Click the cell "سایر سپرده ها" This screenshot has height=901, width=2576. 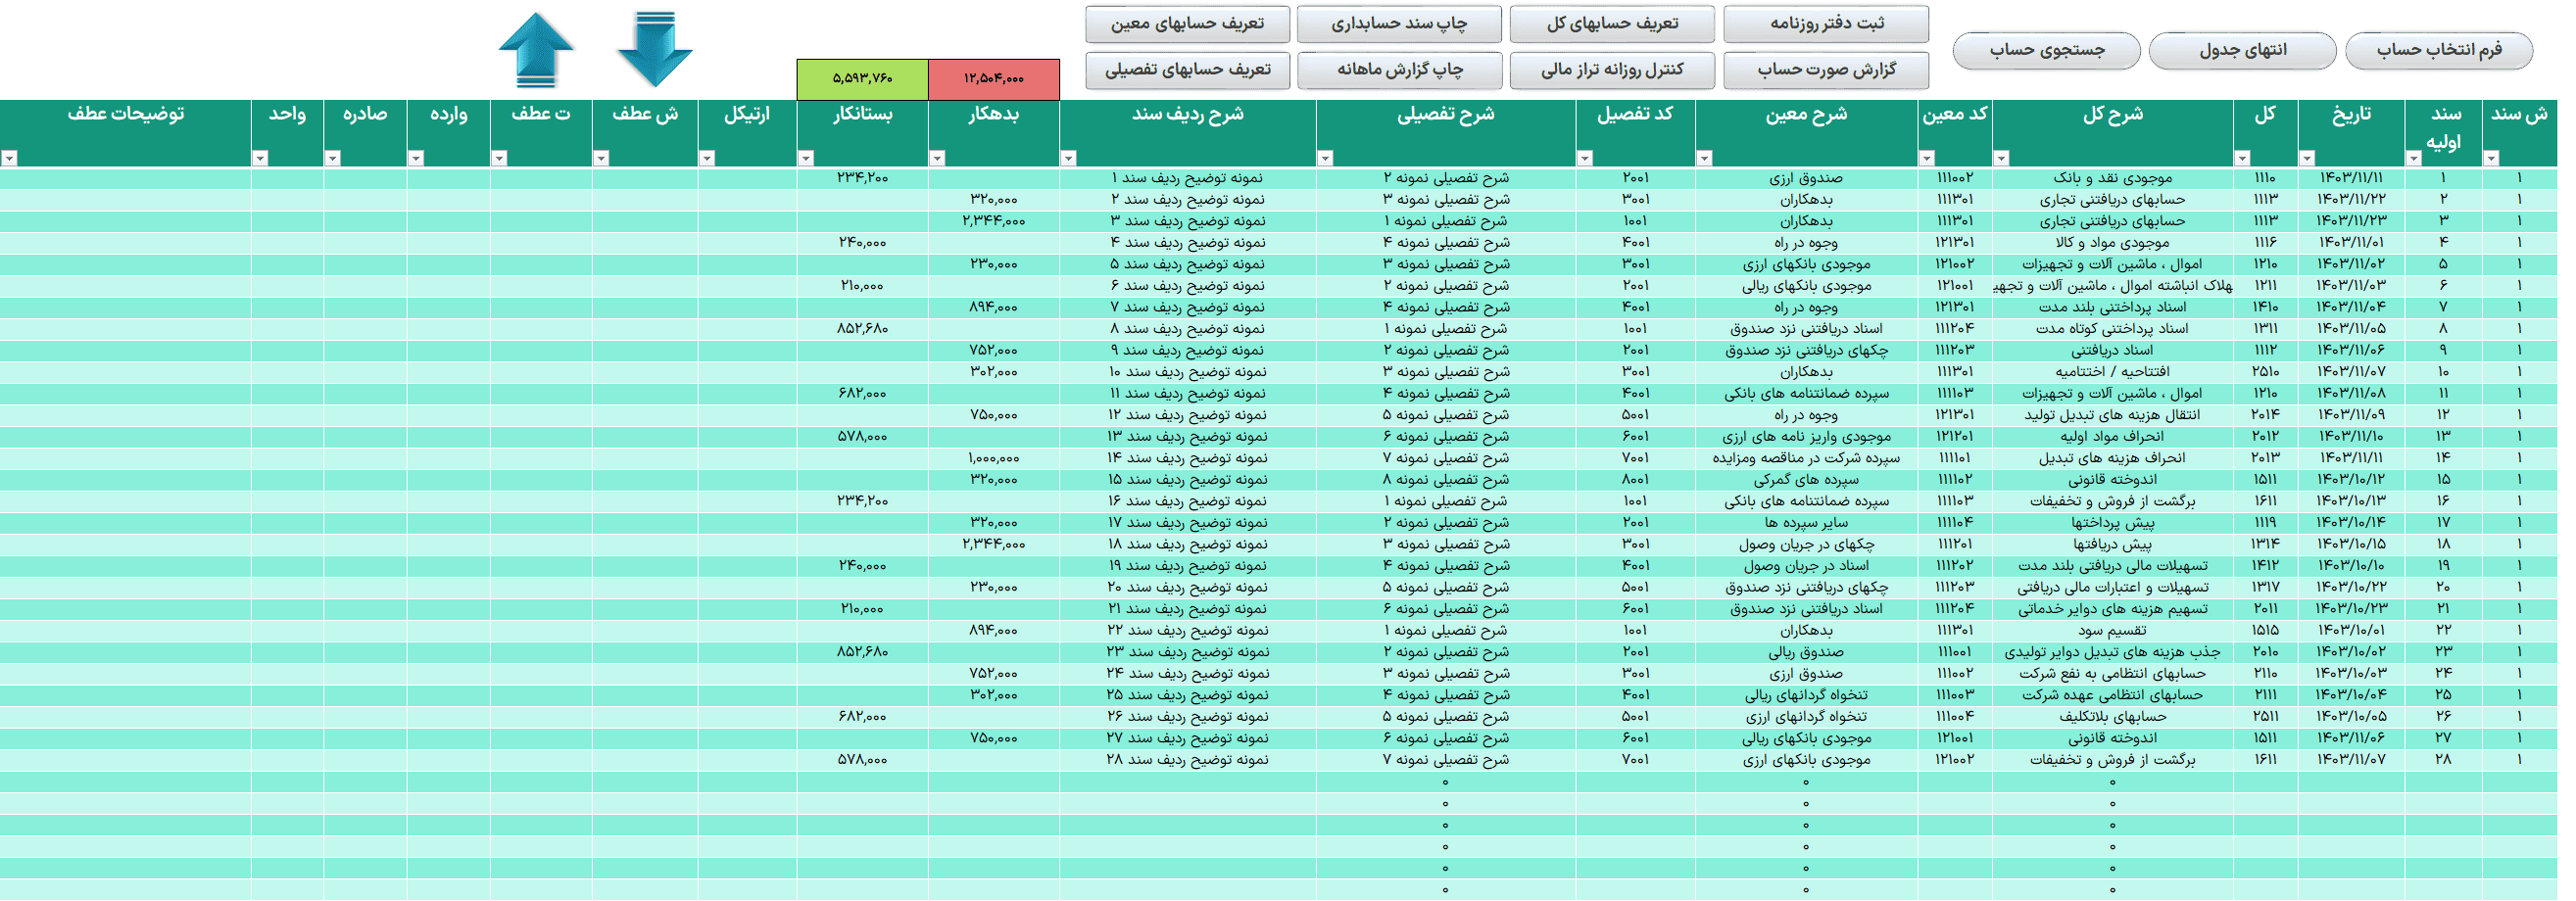(x=1806, y=523)
